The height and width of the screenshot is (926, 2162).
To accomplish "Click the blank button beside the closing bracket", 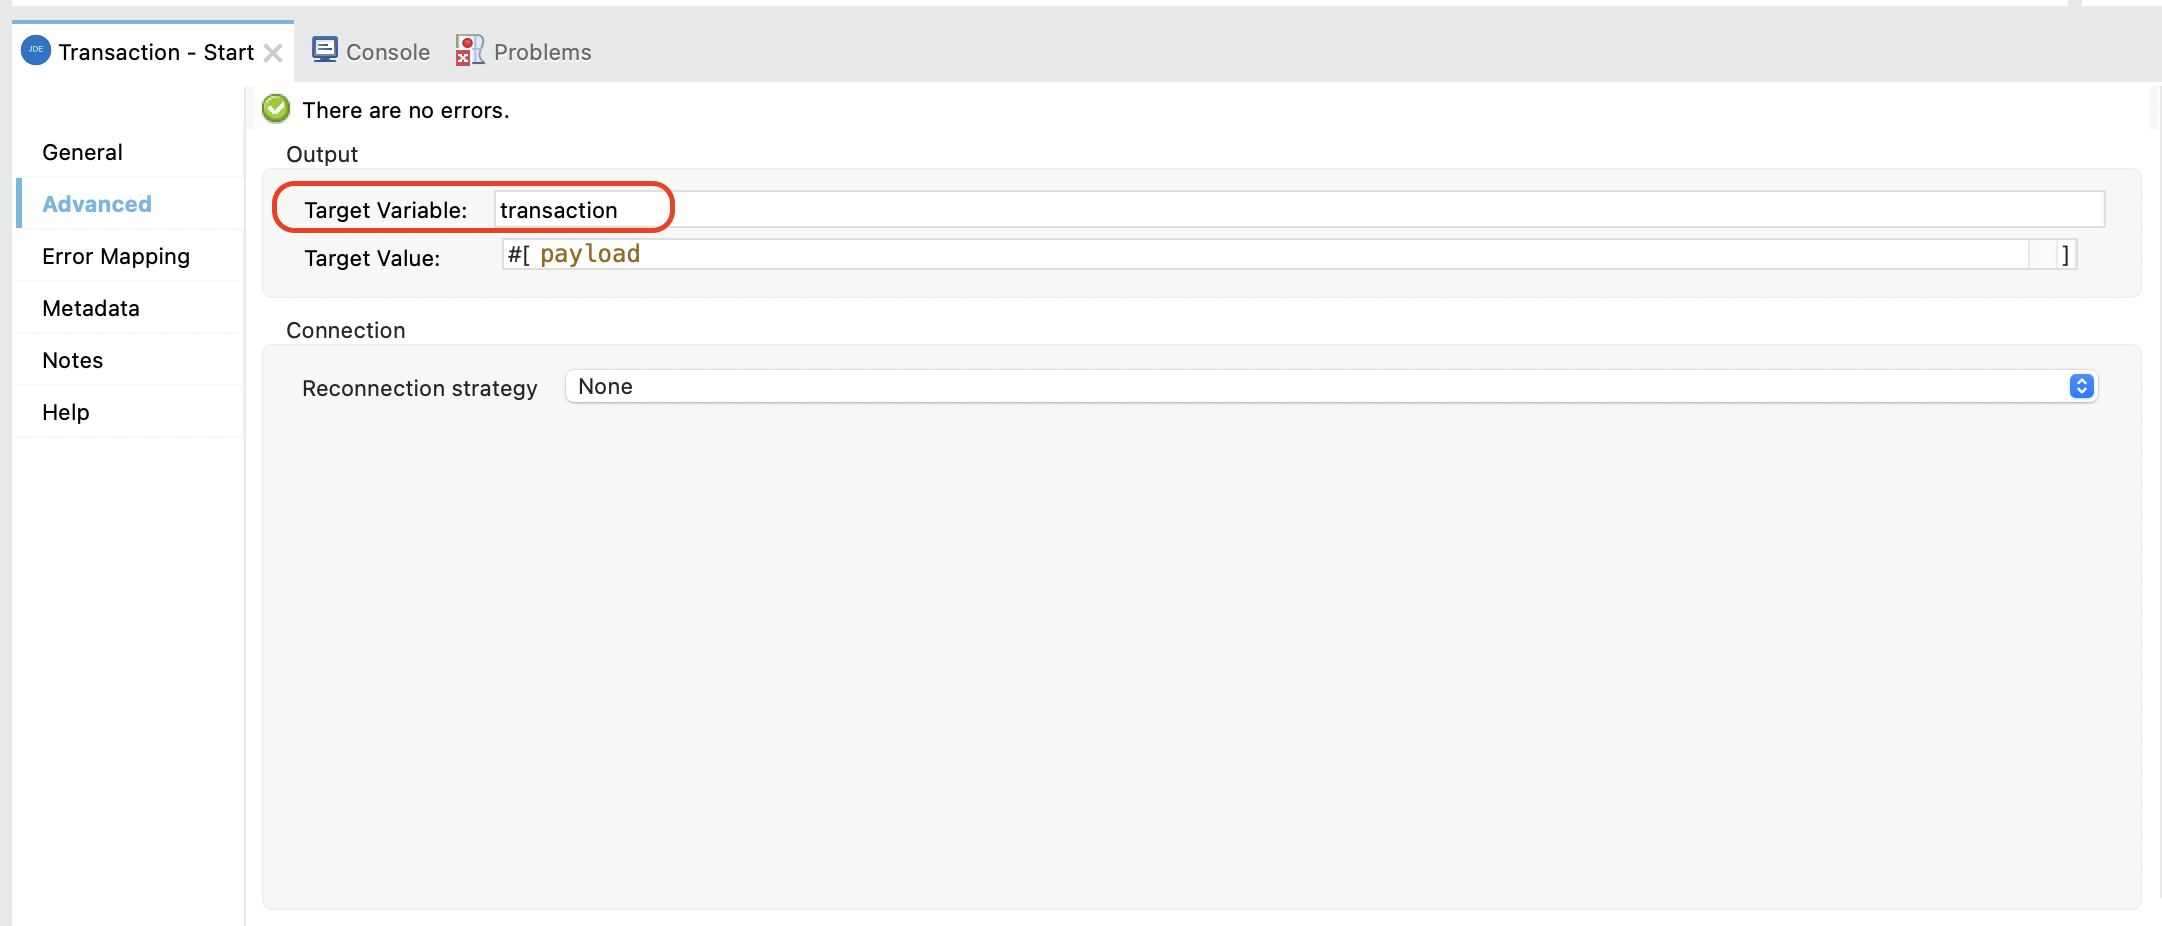I will pos(2042,255).
